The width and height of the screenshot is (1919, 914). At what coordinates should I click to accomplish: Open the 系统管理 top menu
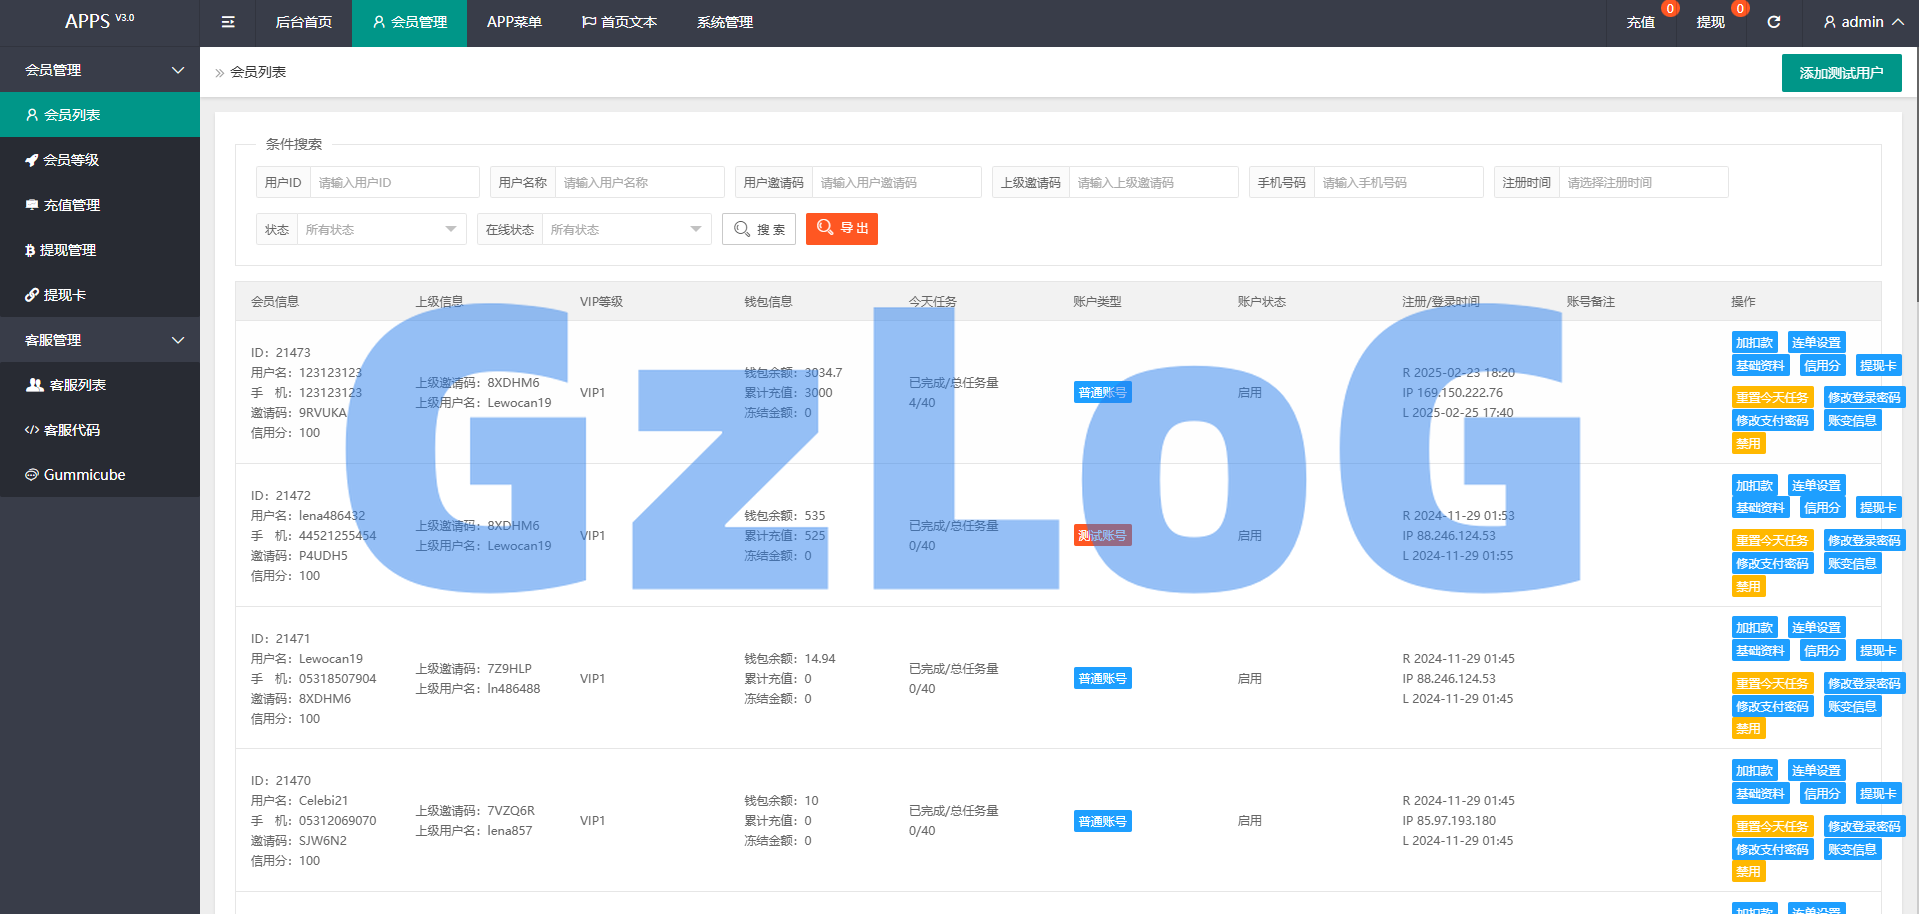(725, 22)
